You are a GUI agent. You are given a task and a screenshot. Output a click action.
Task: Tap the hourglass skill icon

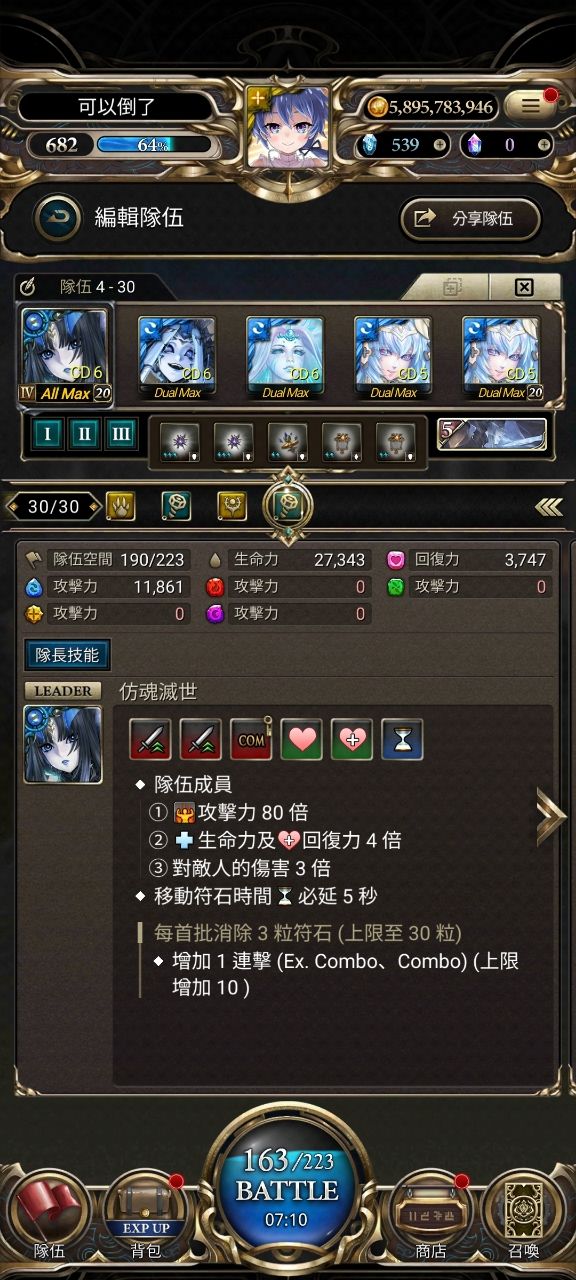tap(402, 739)
